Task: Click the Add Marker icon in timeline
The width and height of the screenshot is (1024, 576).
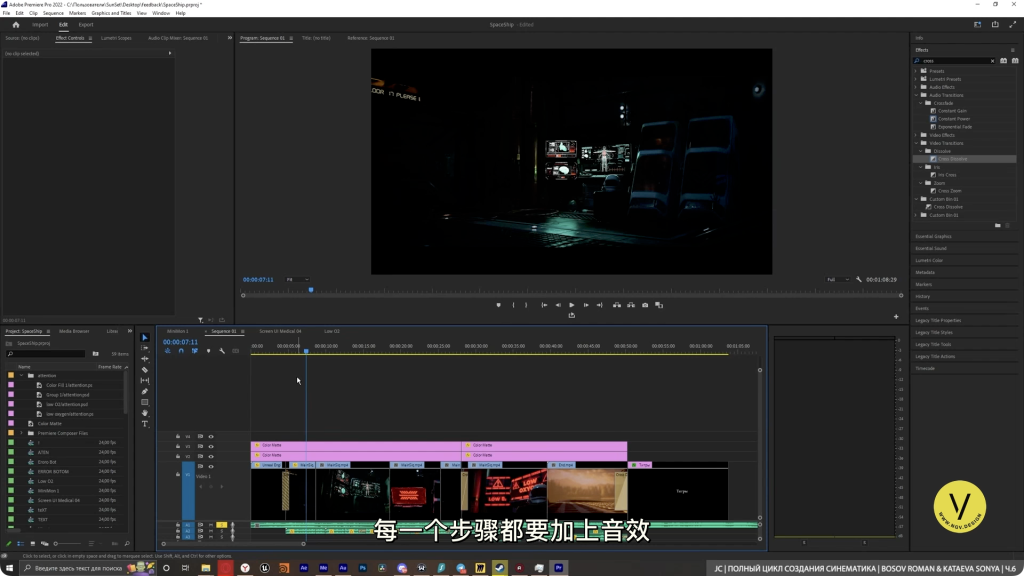Action: coord(208,351)
